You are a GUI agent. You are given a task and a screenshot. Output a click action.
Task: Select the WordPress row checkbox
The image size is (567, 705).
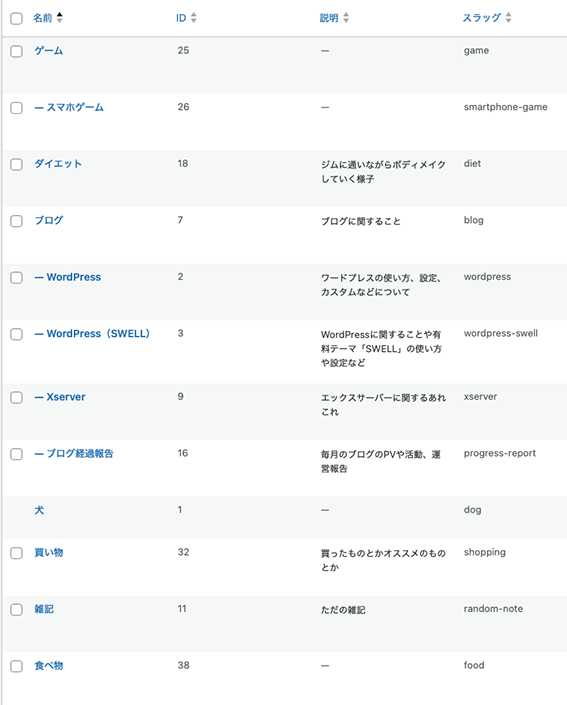point(17,277)
